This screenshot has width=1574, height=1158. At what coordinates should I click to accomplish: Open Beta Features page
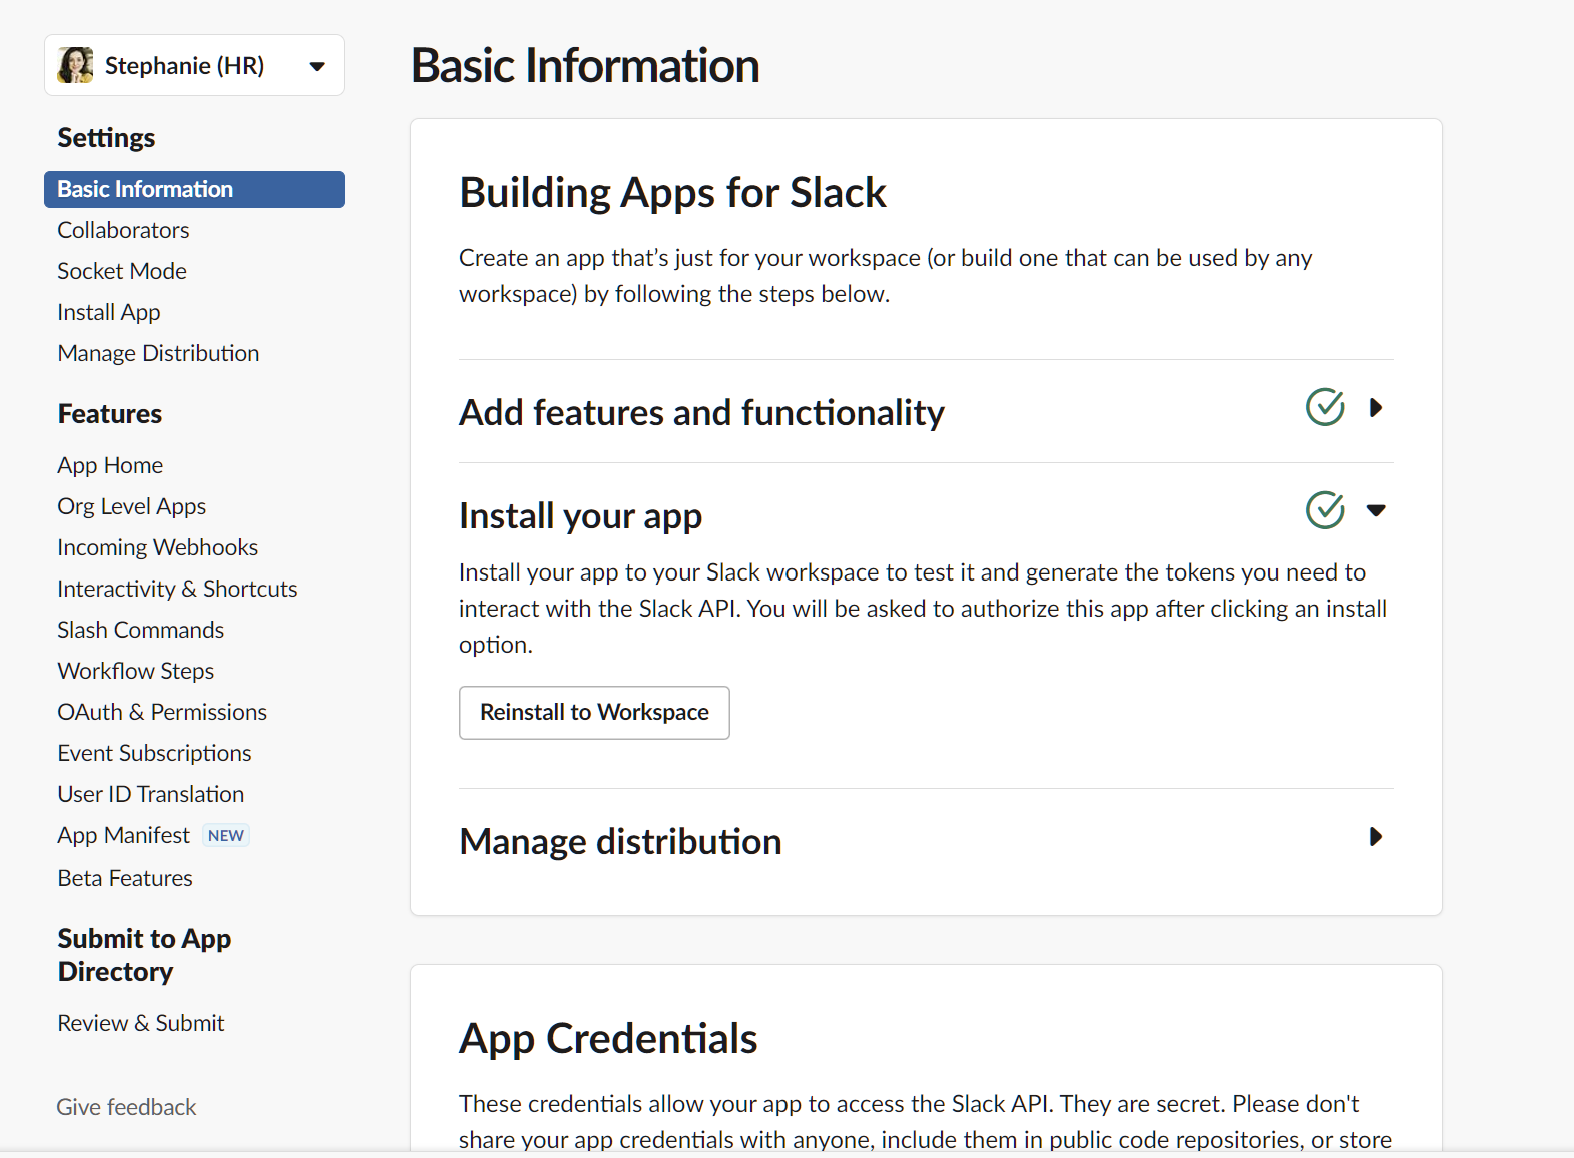pyautogui.click(x=125, y=878)
